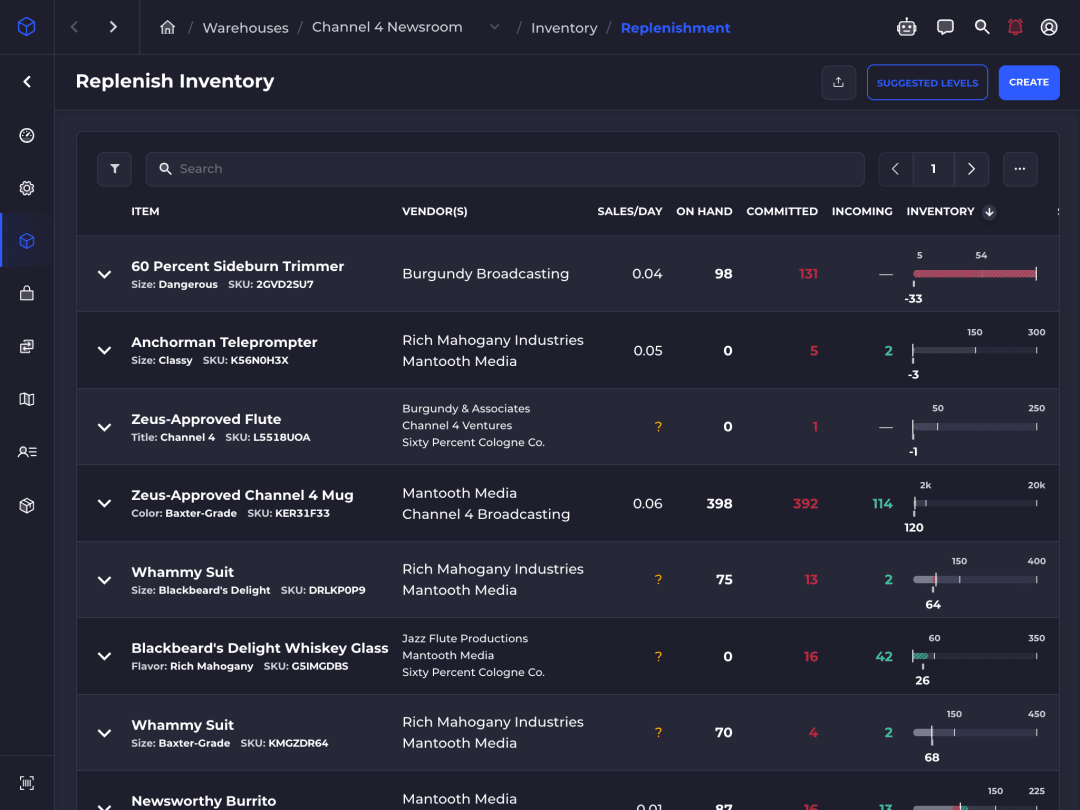Toggle Inventory column sort arrow
This screenshot has height=810, width=1080.
(989, 212)
